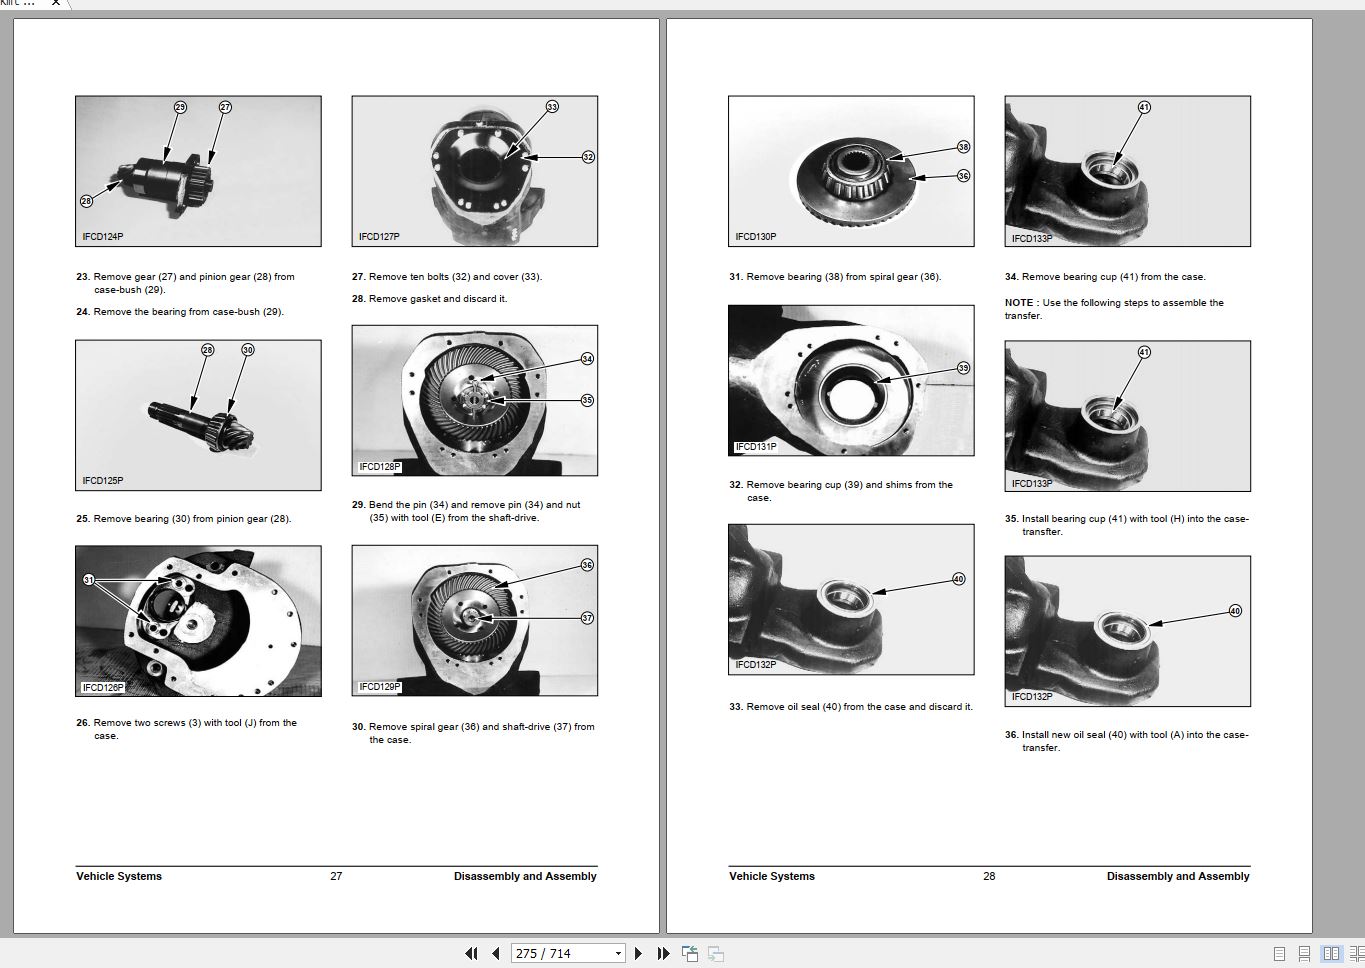Click step 23 text about removing gear (27)
This screenshot has height=968, width=1365.
(186, 283)
